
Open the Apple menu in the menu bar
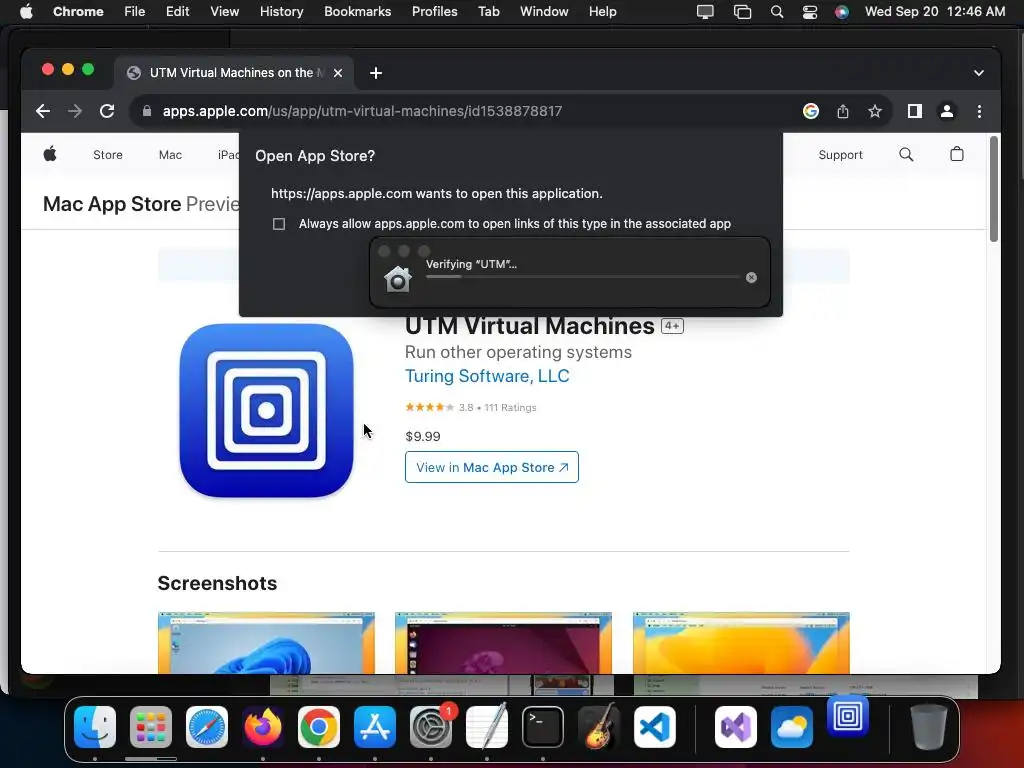(x=26, y=12)
